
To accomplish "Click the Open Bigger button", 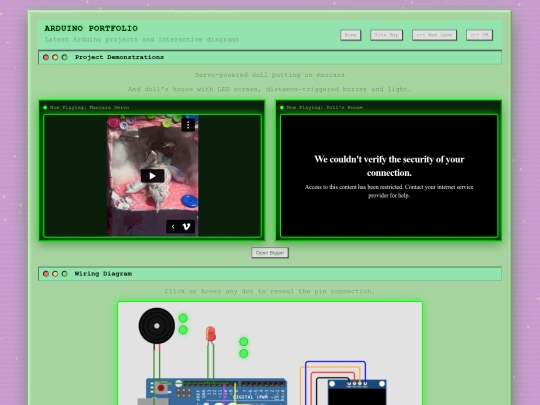I will point(270,253).
